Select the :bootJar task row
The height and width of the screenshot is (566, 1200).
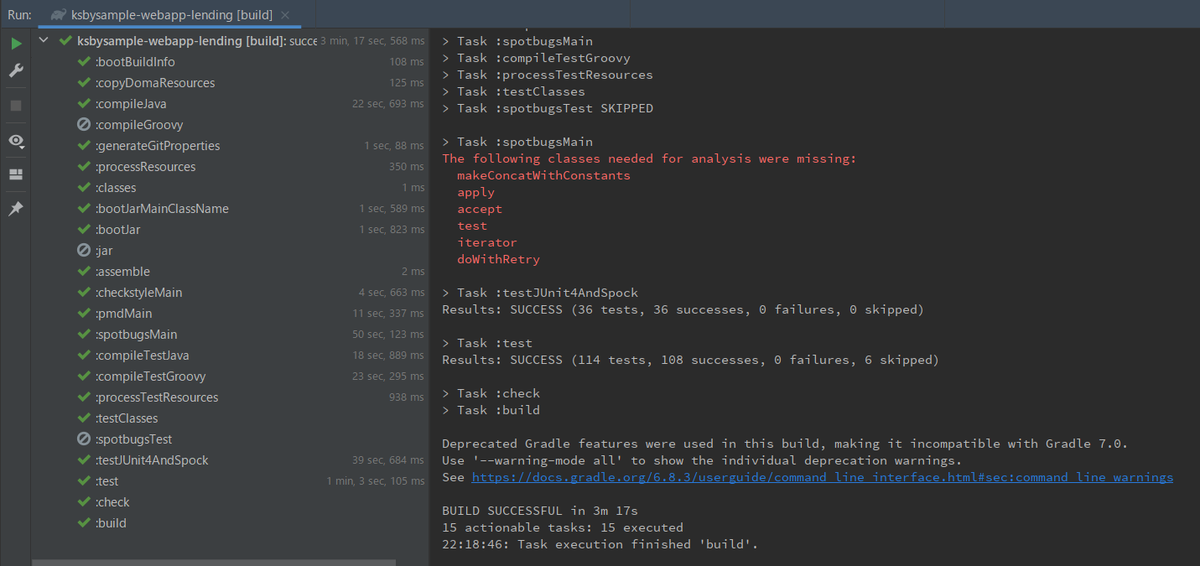(x=231, y=230)
